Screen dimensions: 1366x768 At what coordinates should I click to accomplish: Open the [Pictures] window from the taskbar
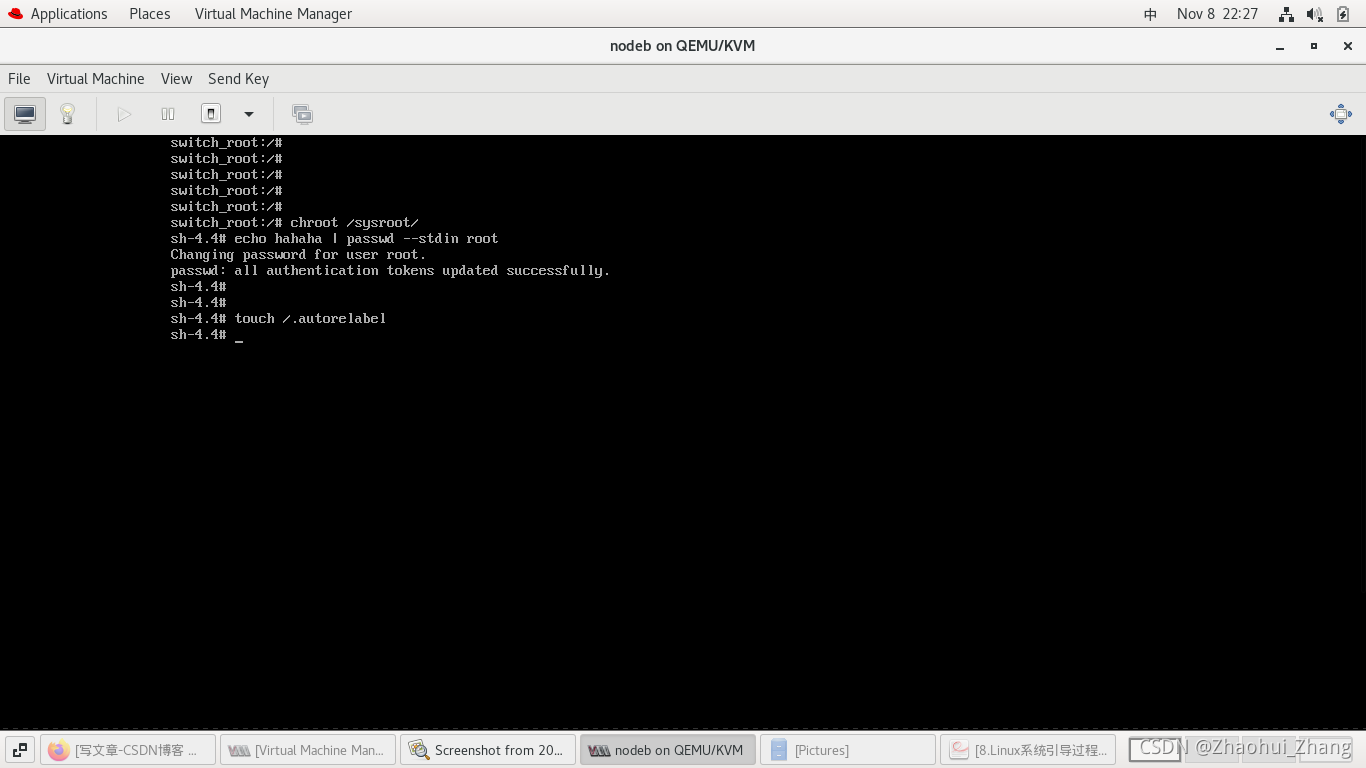click(x=847, y=749)
